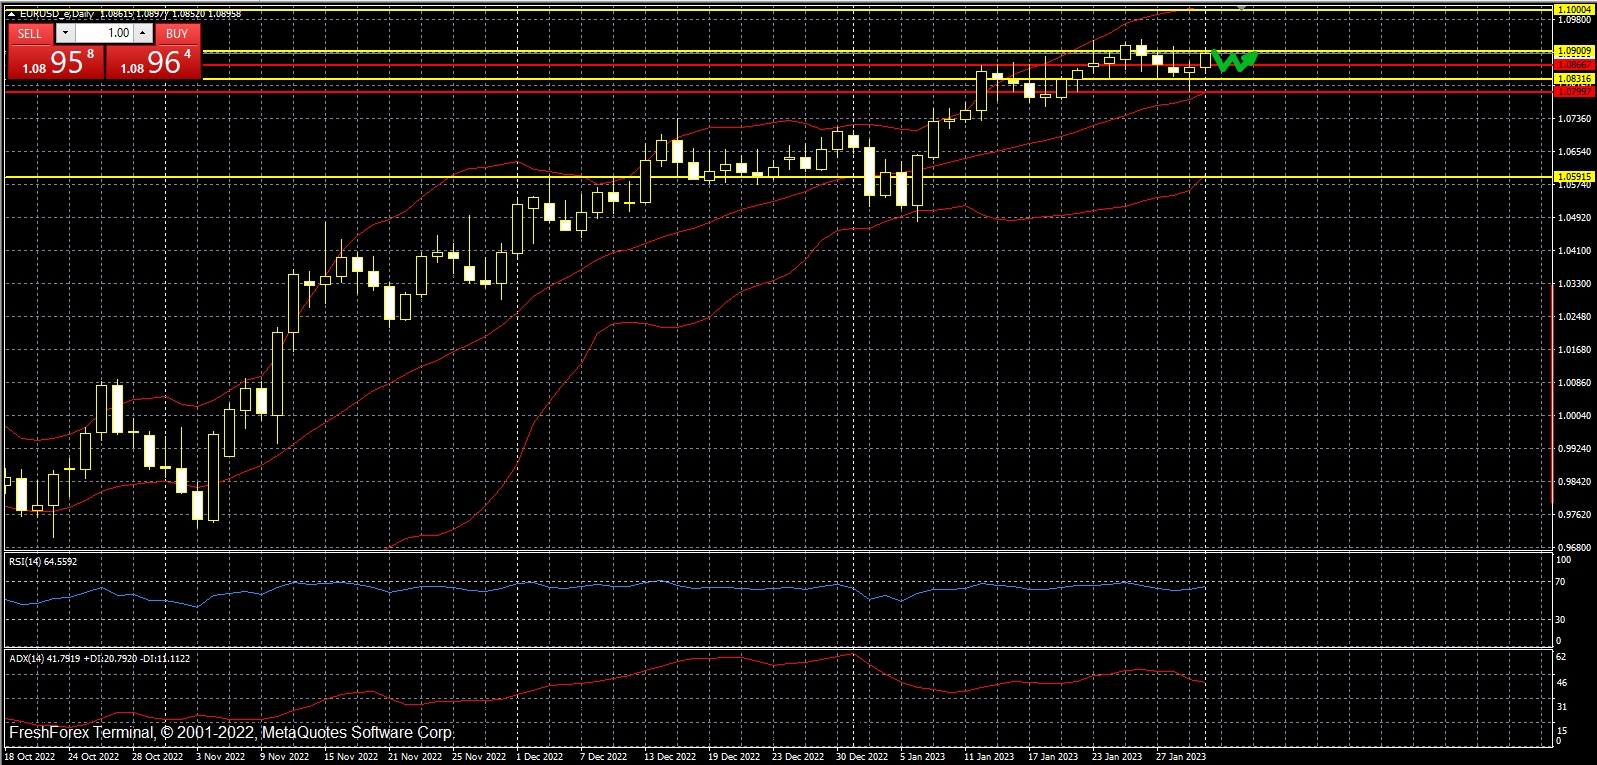
Task: Click the 1.10004 yellow price label
Action: 1574,9
